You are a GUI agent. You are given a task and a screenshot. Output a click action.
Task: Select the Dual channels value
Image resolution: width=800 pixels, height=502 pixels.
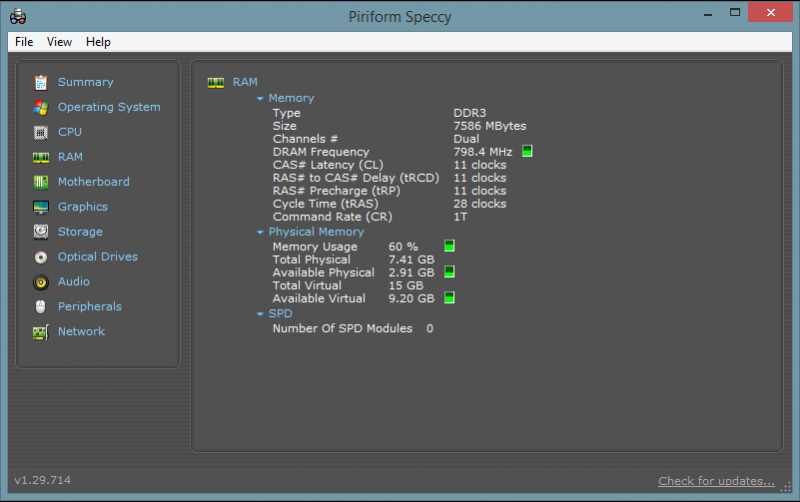[466, 139]
